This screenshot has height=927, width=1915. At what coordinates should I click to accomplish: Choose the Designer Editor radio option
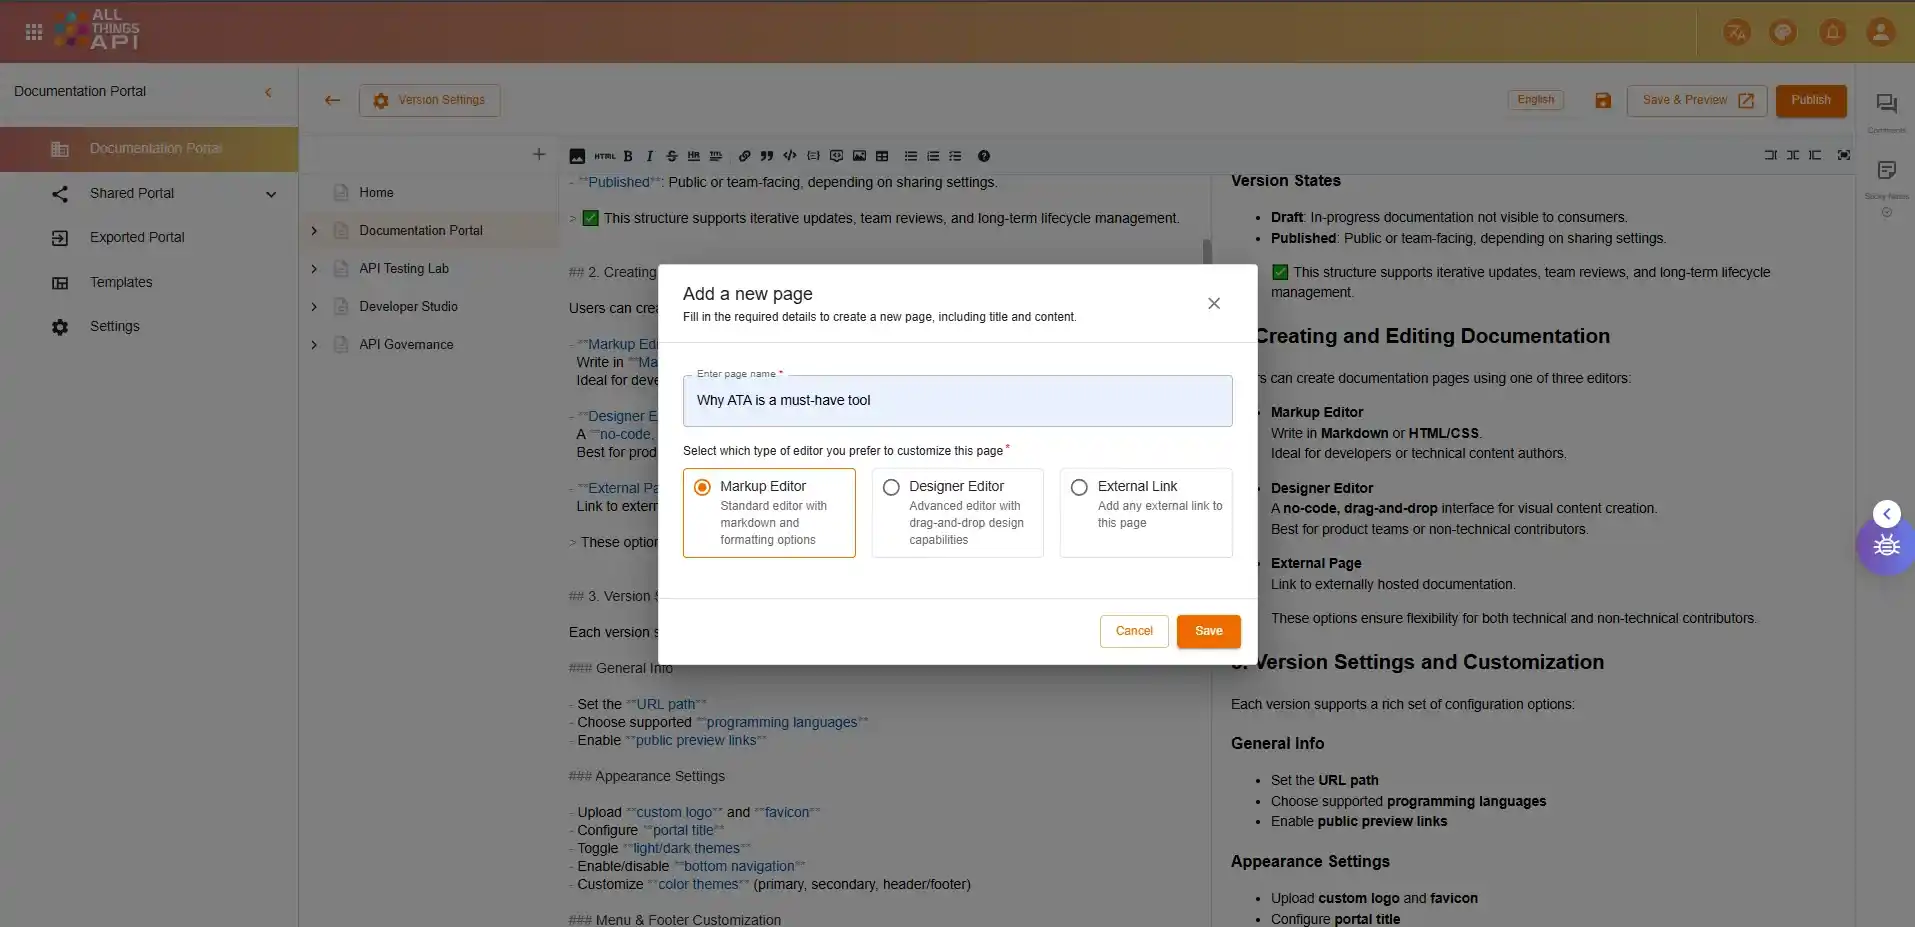(891, 487)
